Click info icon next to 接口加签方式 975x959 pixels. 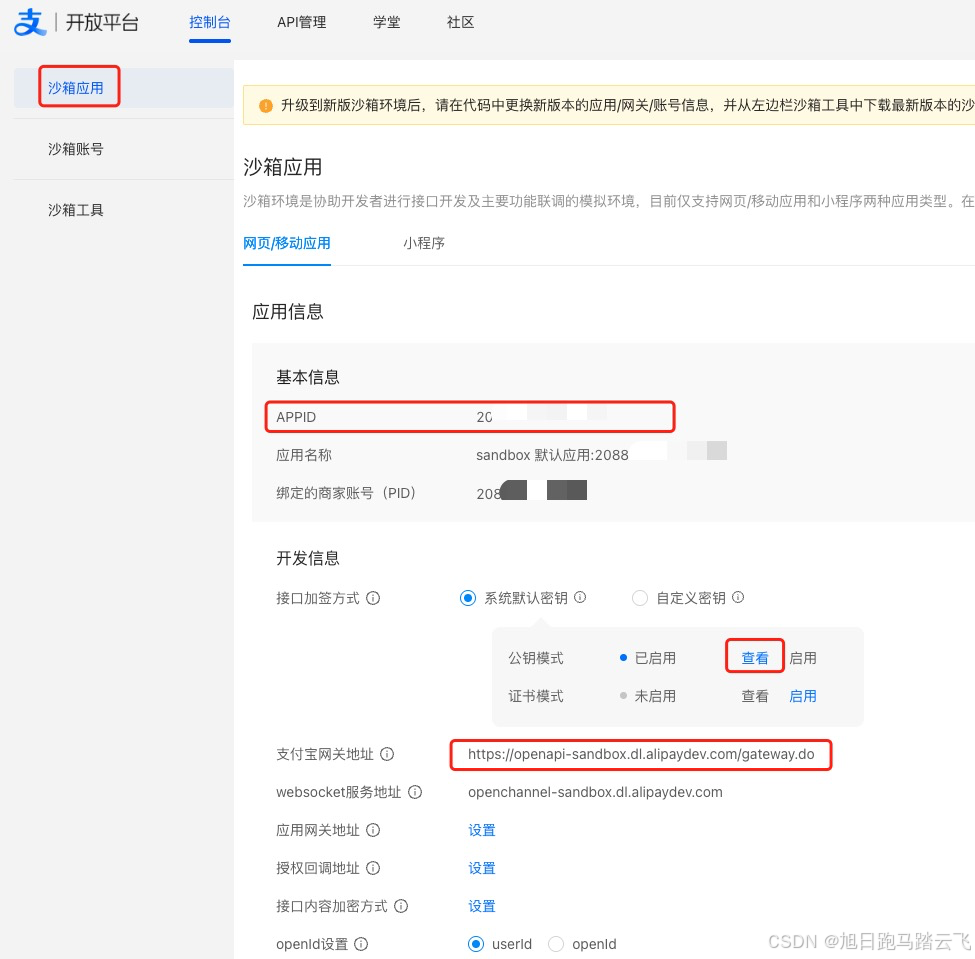[373, 598]
